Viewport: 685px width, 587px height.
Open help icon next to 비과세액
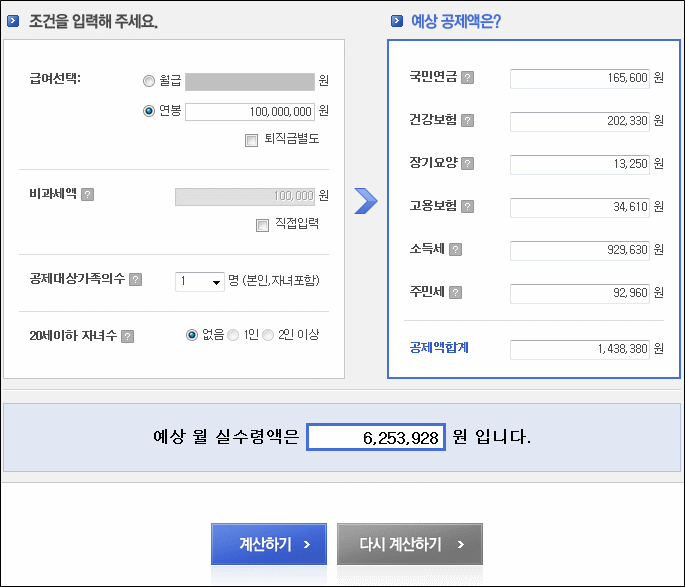[88, 195]
